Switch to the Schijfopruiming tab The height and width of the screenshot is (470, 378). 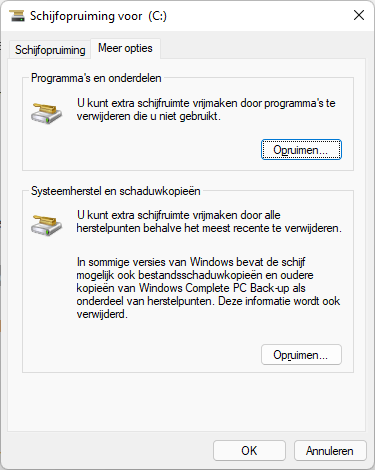[50, 50]
